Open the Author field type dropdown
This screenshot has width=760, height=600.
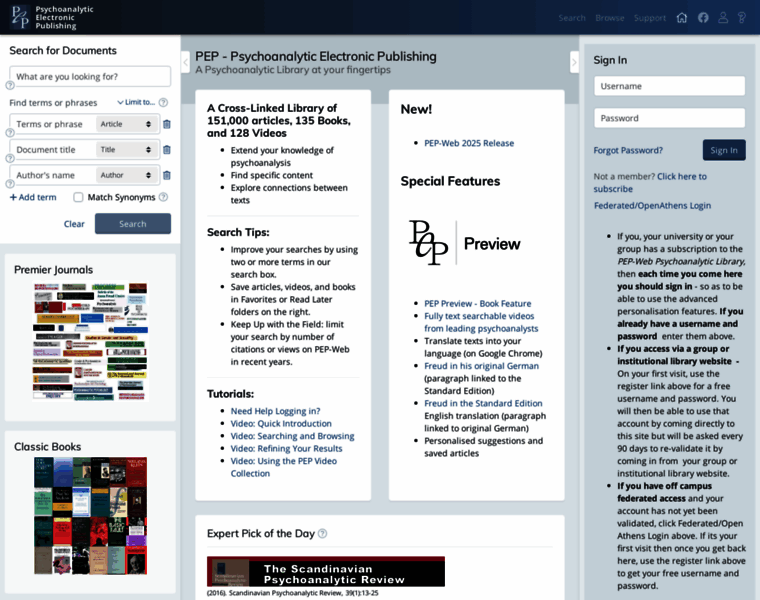click(x=126, y=175)
